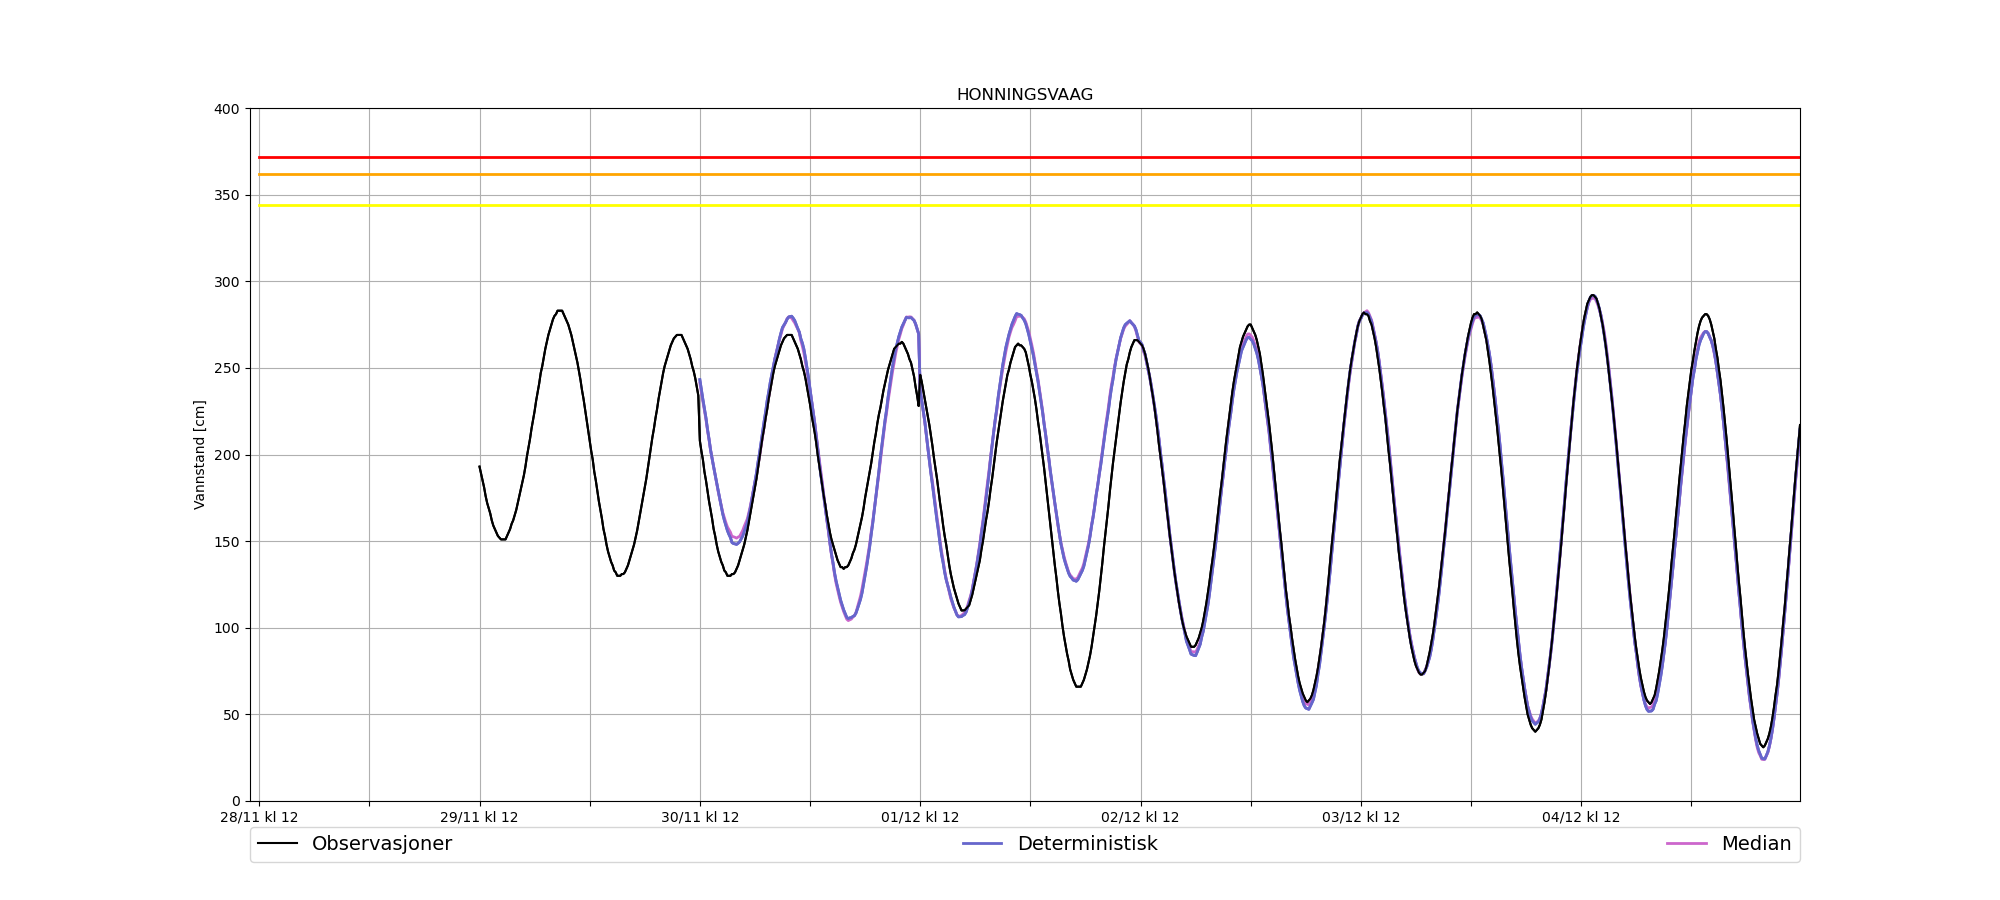Select the 30/11 kl 12 x-axis label

point(700,817)
